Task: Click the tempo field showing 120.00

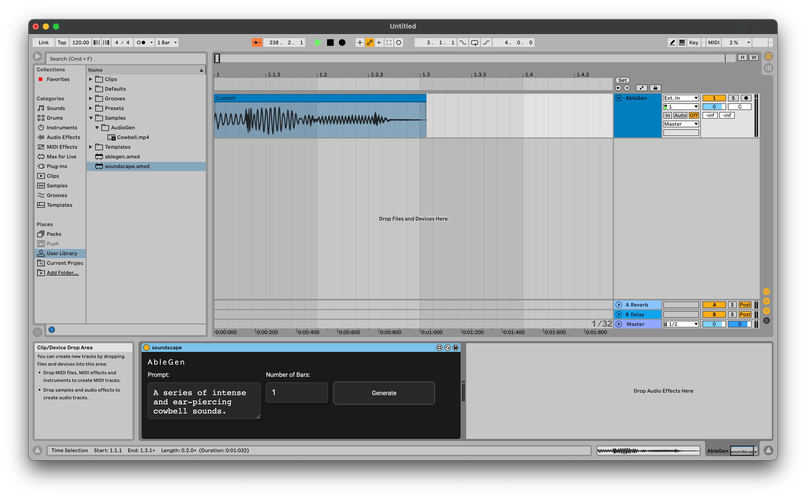Action: (x=80, y=43)
